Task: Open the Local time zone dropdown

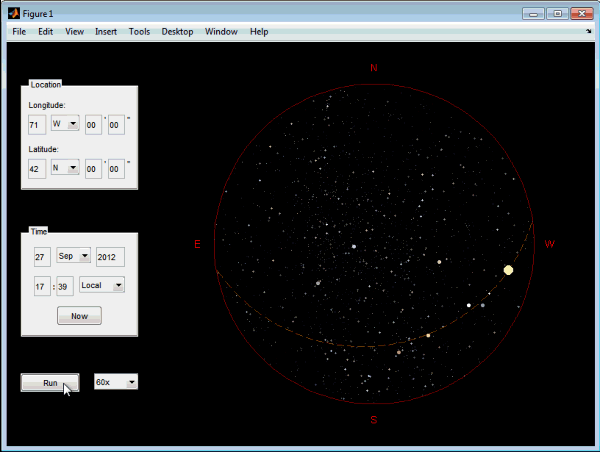Action: coord(103,285)
